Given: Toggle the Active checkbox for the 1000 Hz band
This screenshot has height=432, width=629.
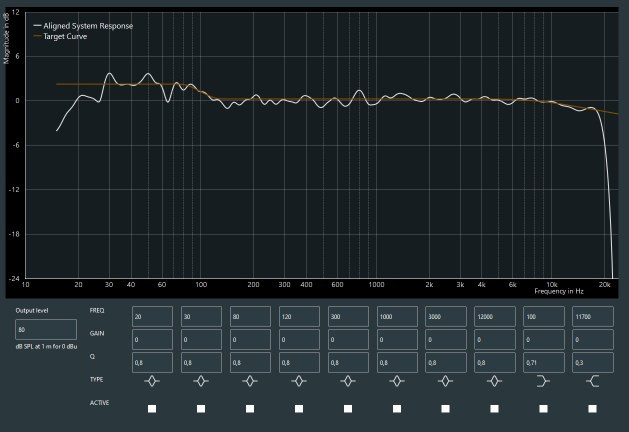Looking at the screenshot, I should pos(397,408).
